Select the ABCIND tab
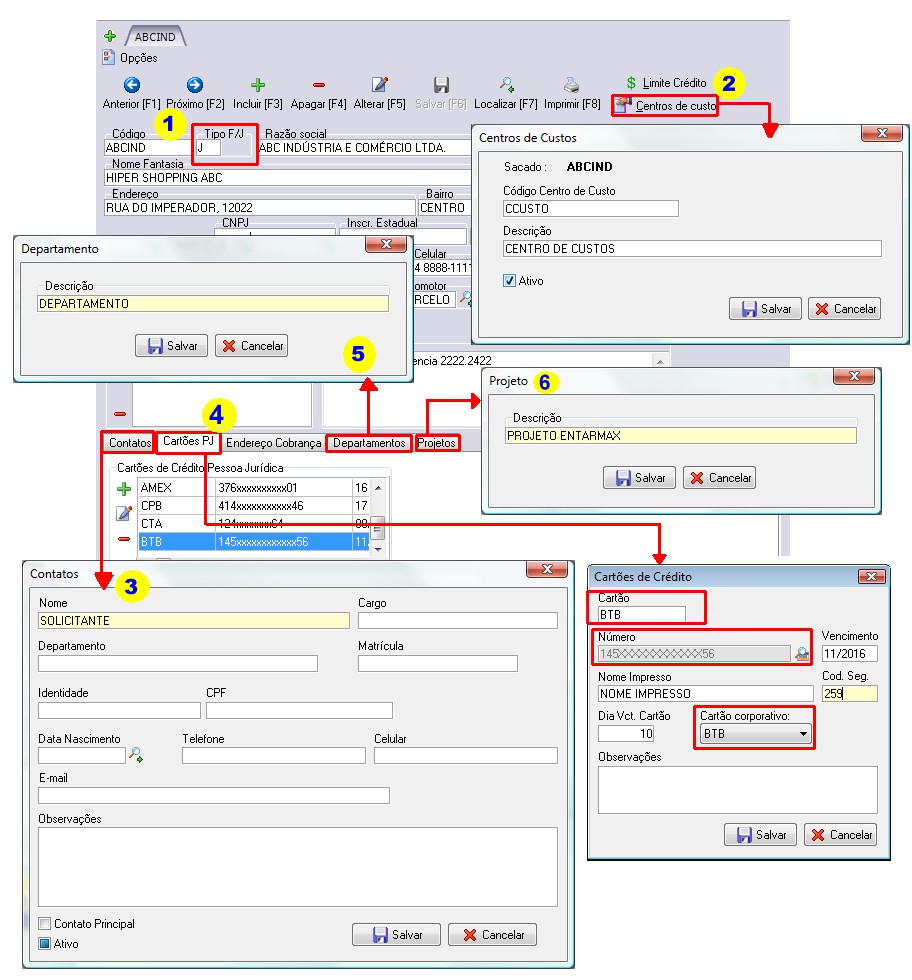The height and width of the screenshot is (980, 912). tap(155, 37)
